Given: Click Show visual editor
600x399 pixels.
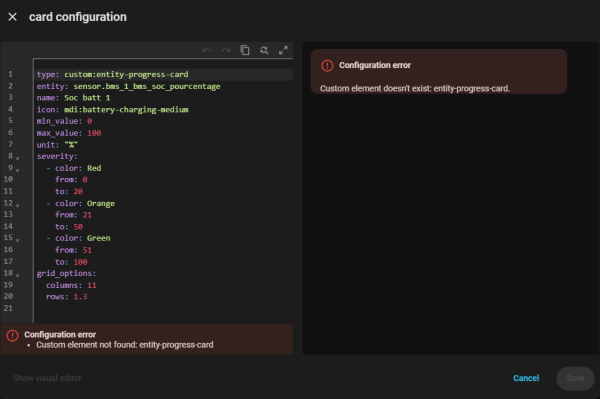Looking at the screenshot, I should (x=47, y=378).
